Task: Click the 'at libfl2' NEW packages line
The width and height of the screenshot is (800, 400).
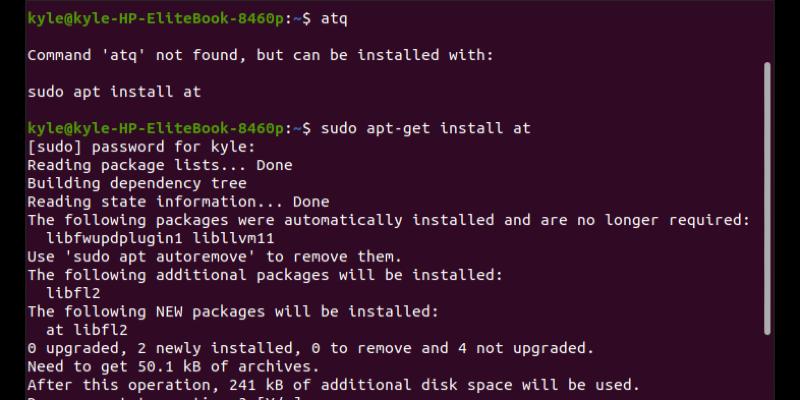Action: 87,330
